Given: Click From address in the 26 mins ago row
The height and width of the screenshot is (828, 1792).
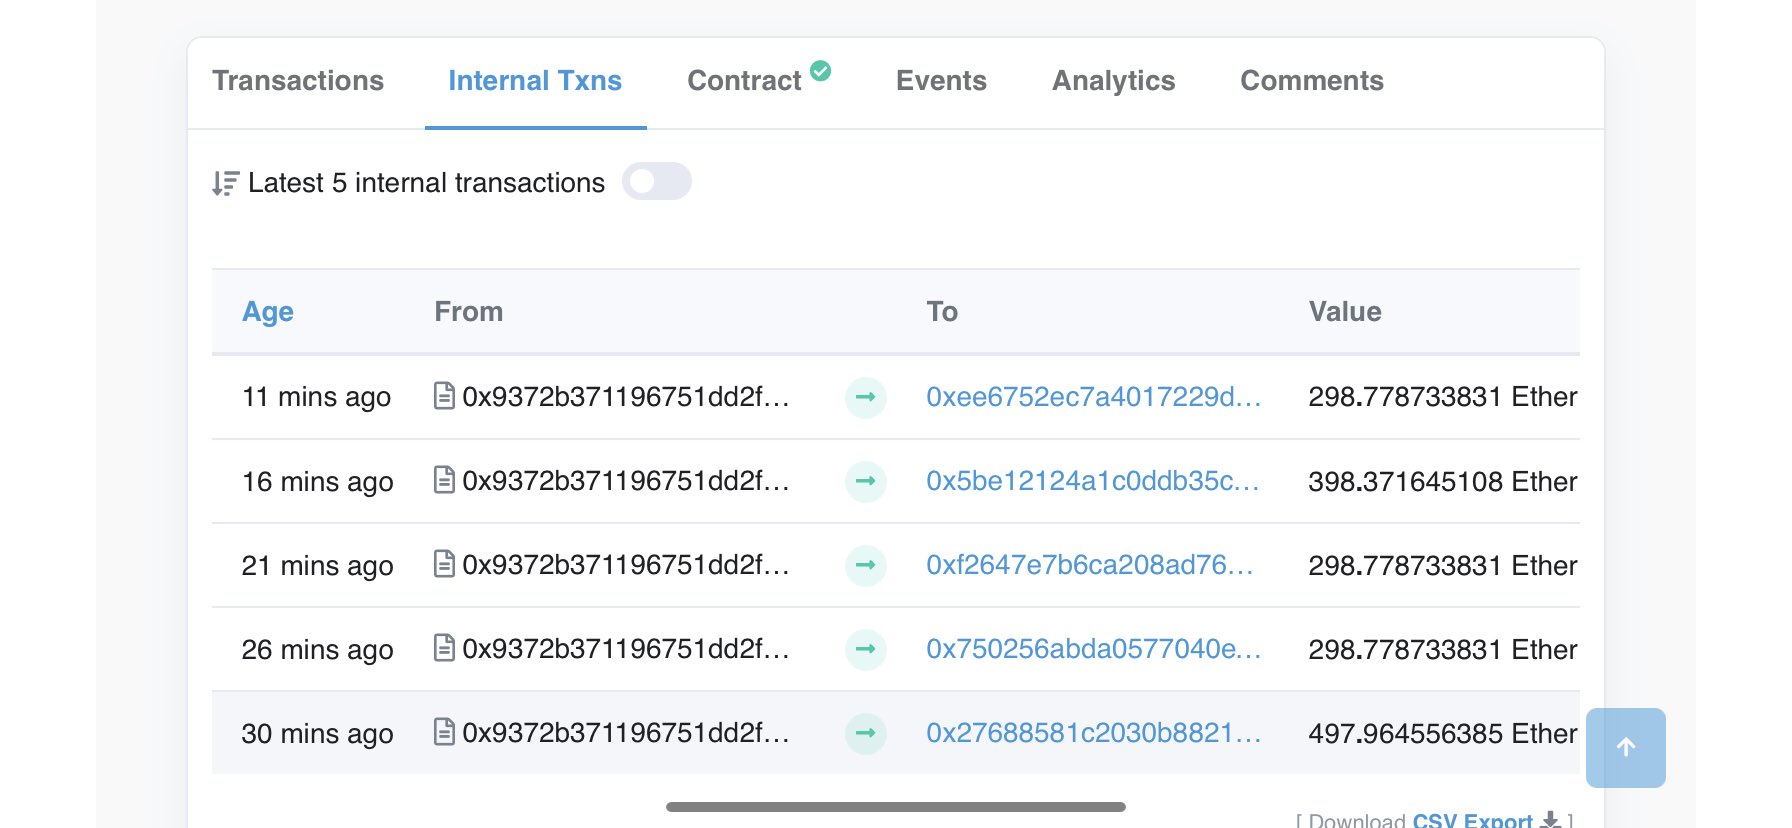Looking at the screenshot, I should pos(626,649).
